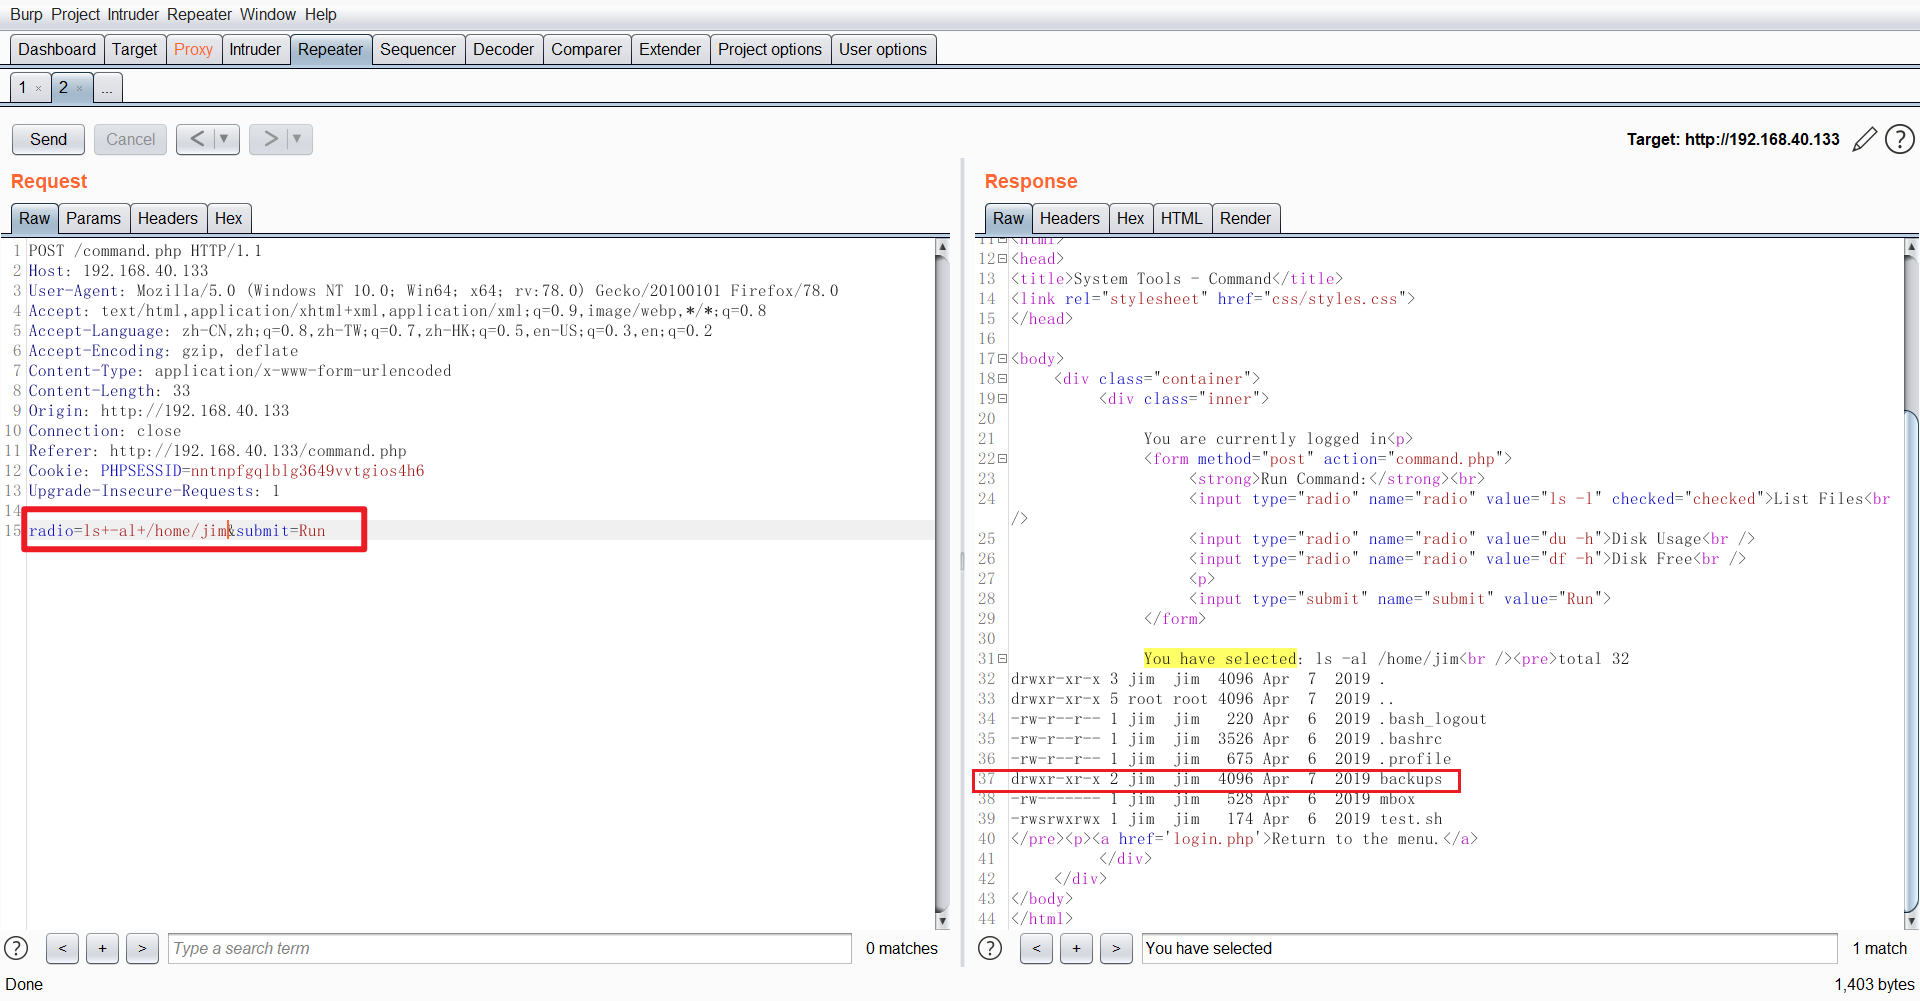Focus response search field 'You have selected'

1489,948
